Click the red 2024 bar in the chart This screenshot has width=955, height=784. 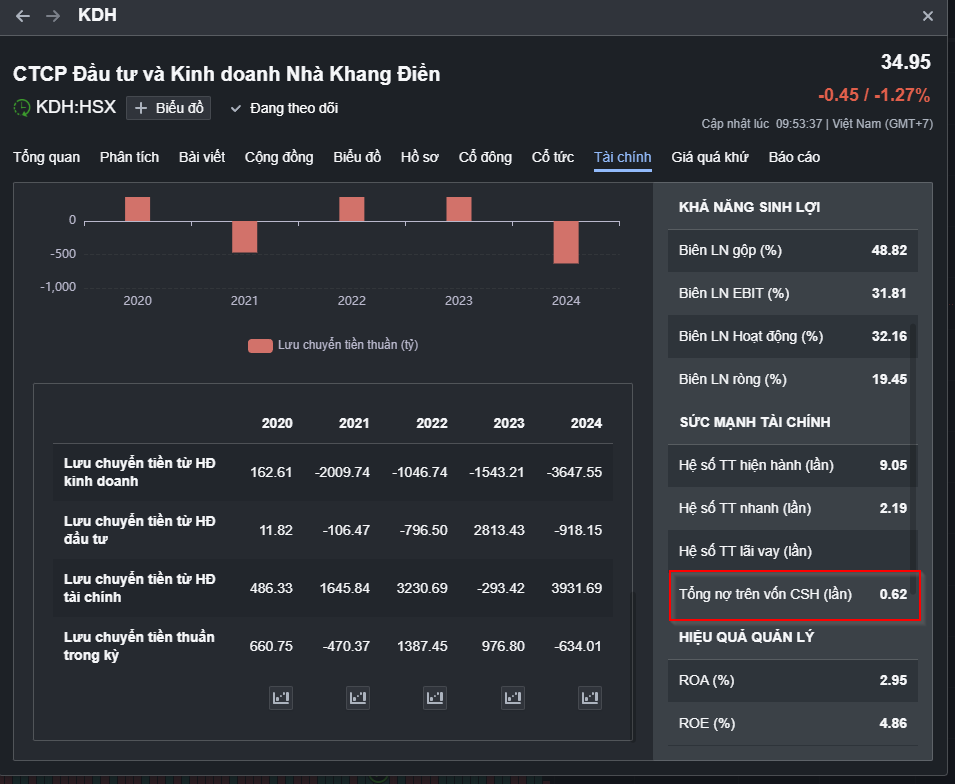coord(566,242)
